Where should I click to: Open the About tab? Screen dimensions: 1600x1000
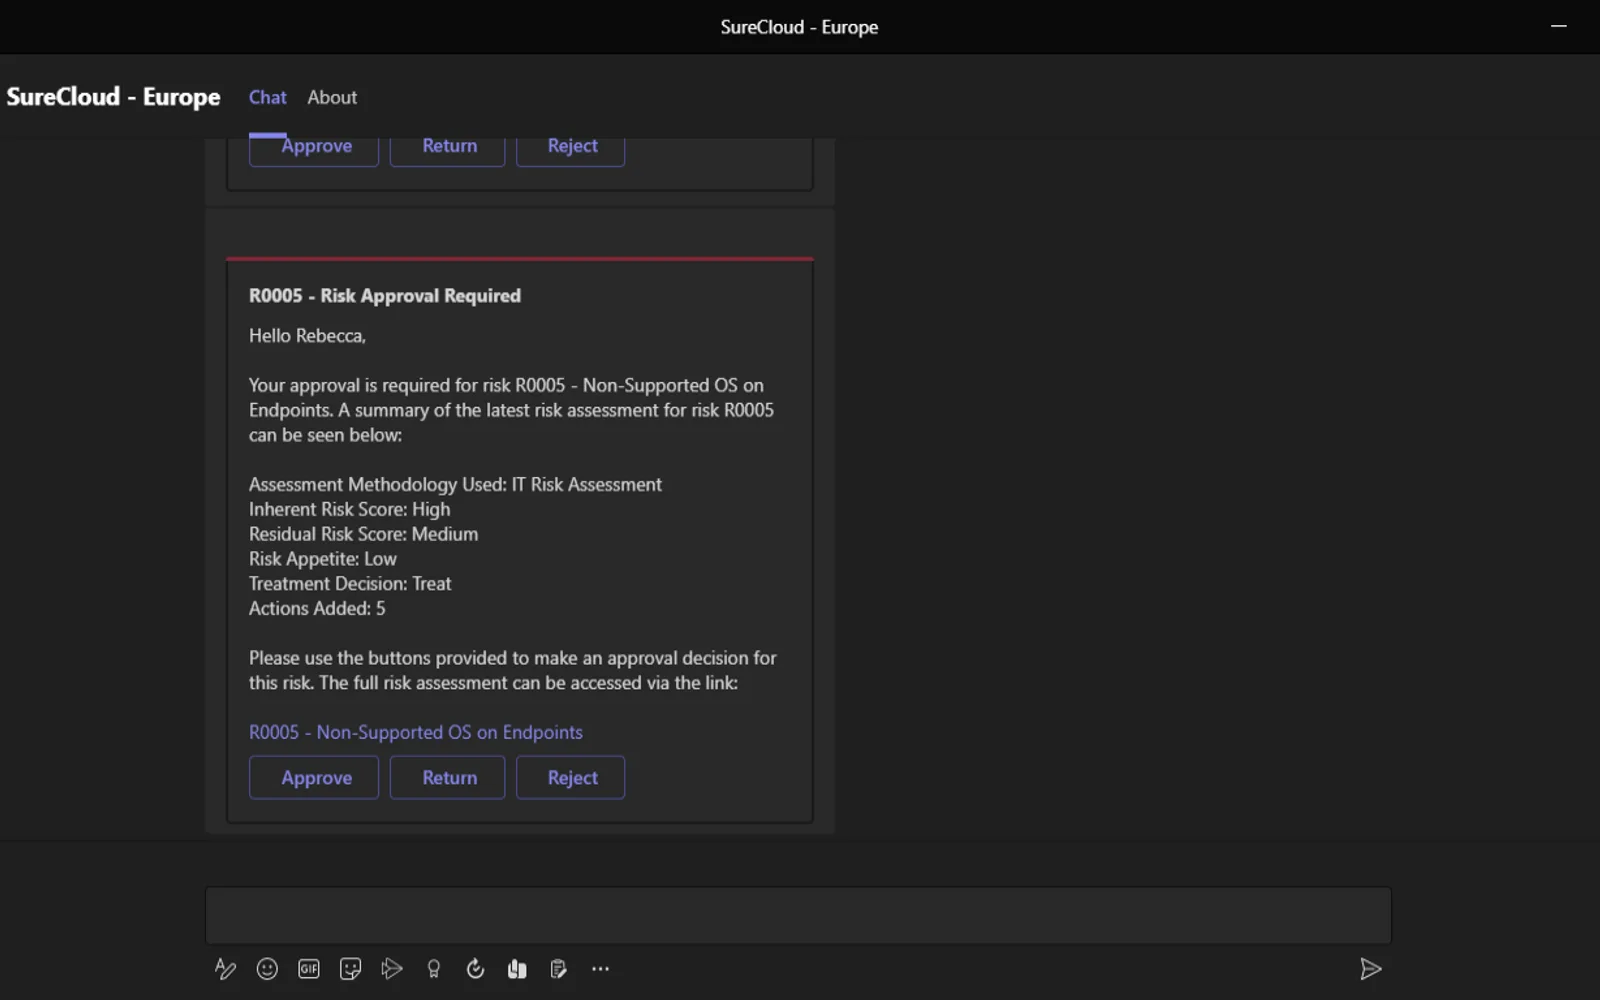coord(332,97)
